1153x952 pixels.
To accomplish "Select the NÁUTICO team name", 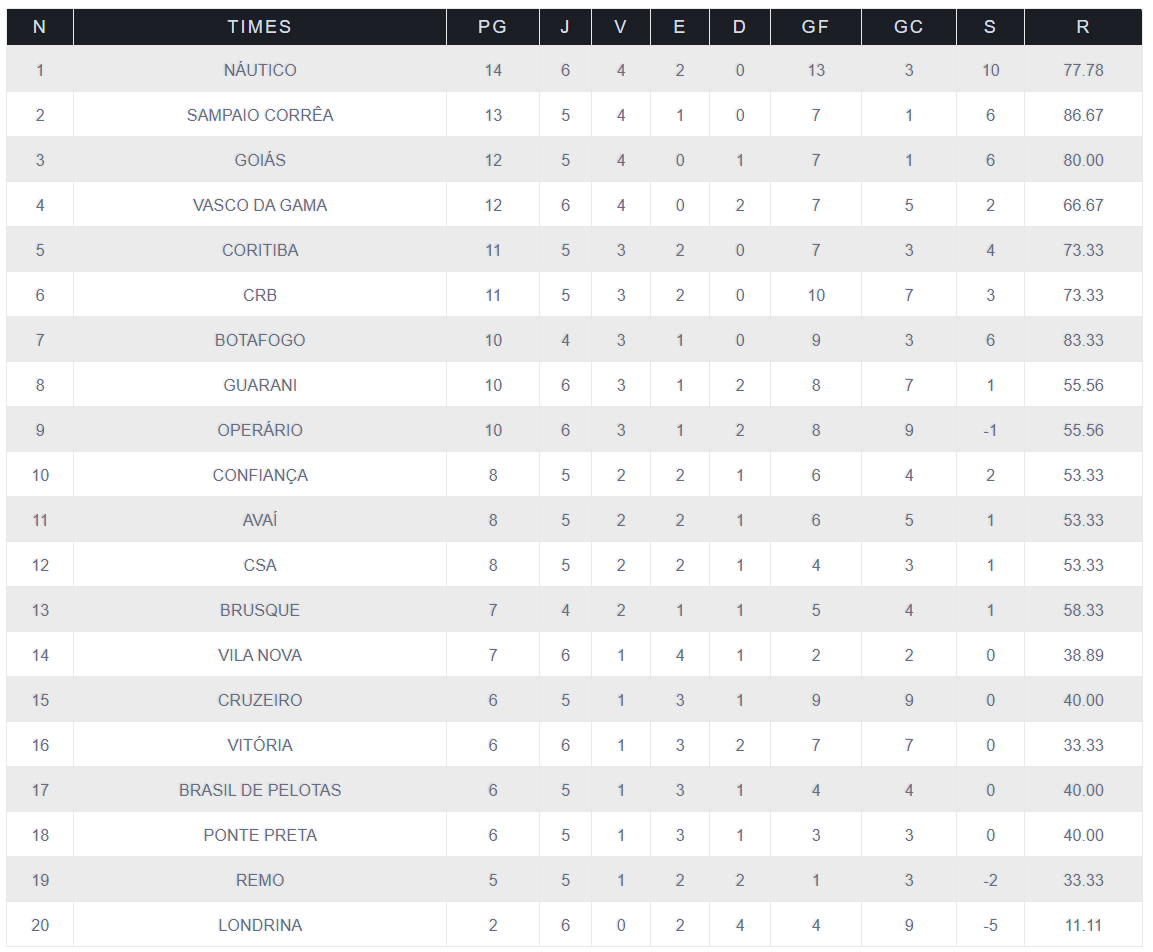I will point(260,70).
